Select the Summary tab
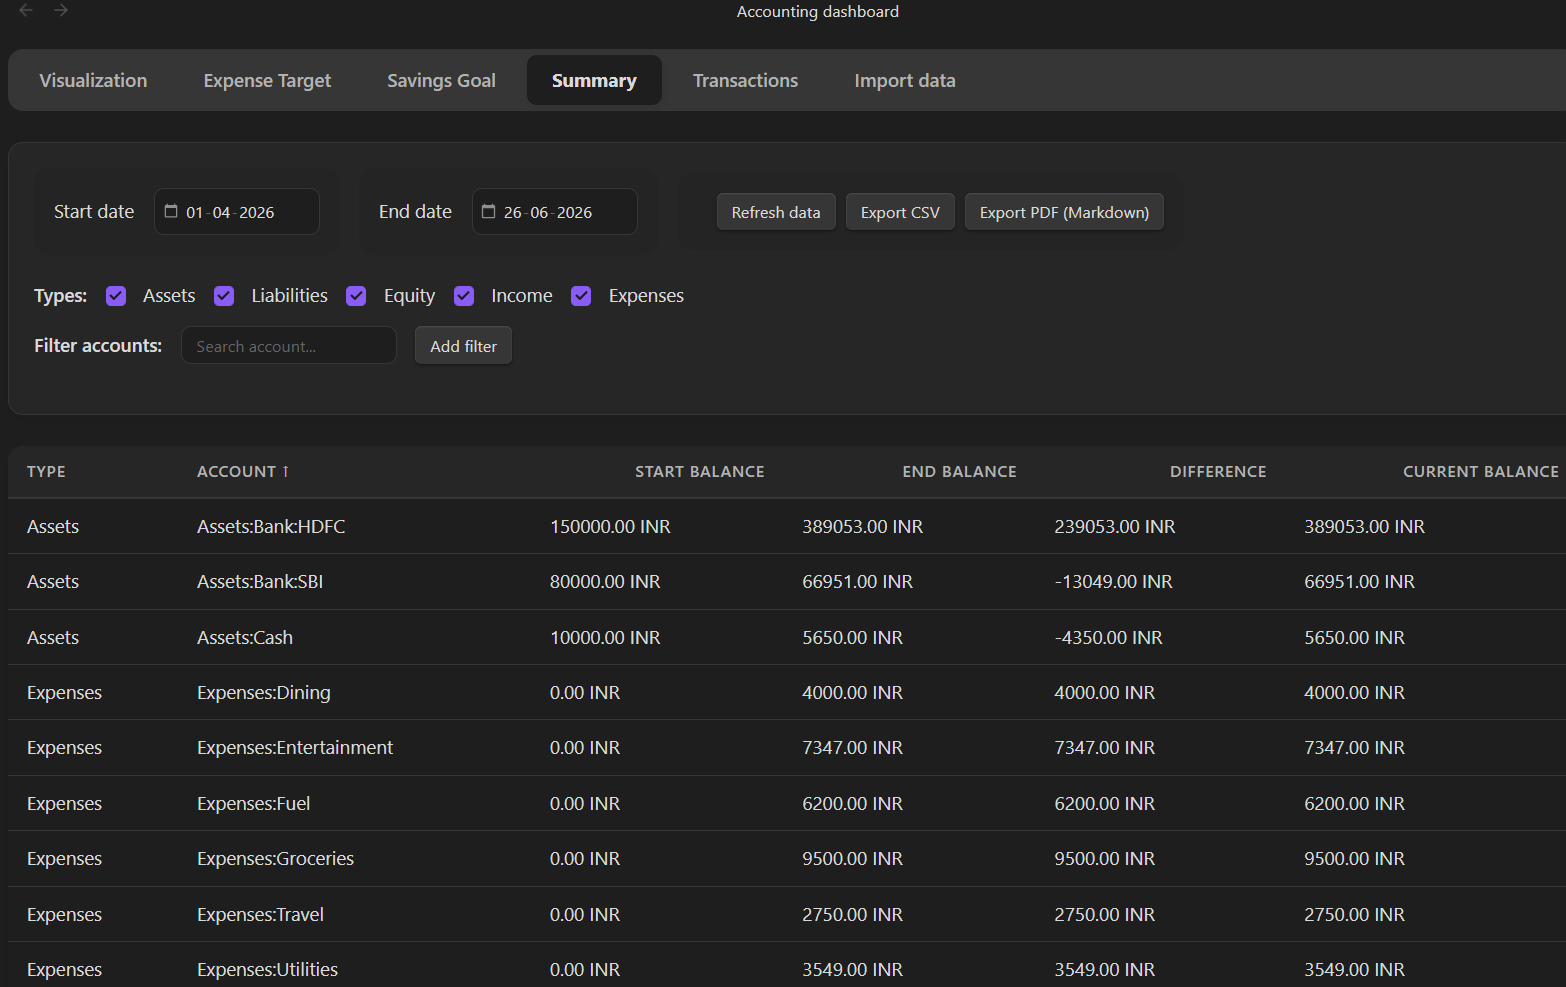 point(594,81)
